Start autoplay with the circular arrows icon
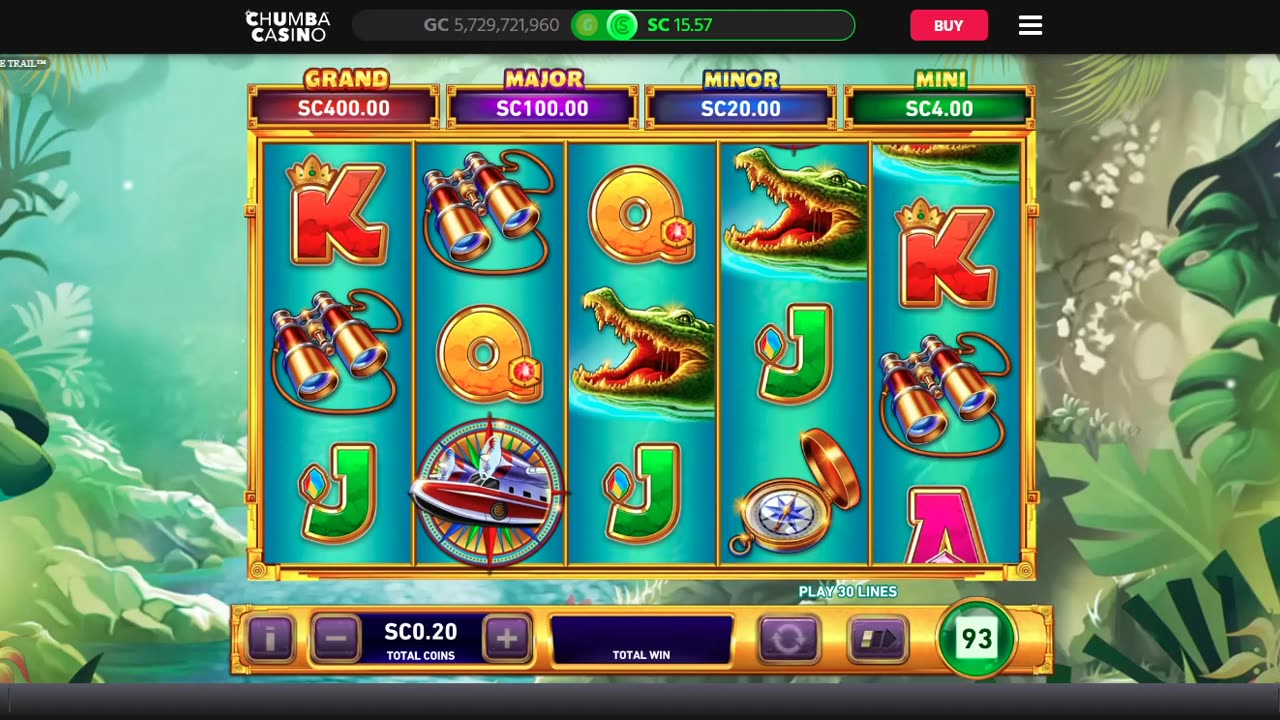The width and height of the screenshot is (1280, 720). point(788,639)
